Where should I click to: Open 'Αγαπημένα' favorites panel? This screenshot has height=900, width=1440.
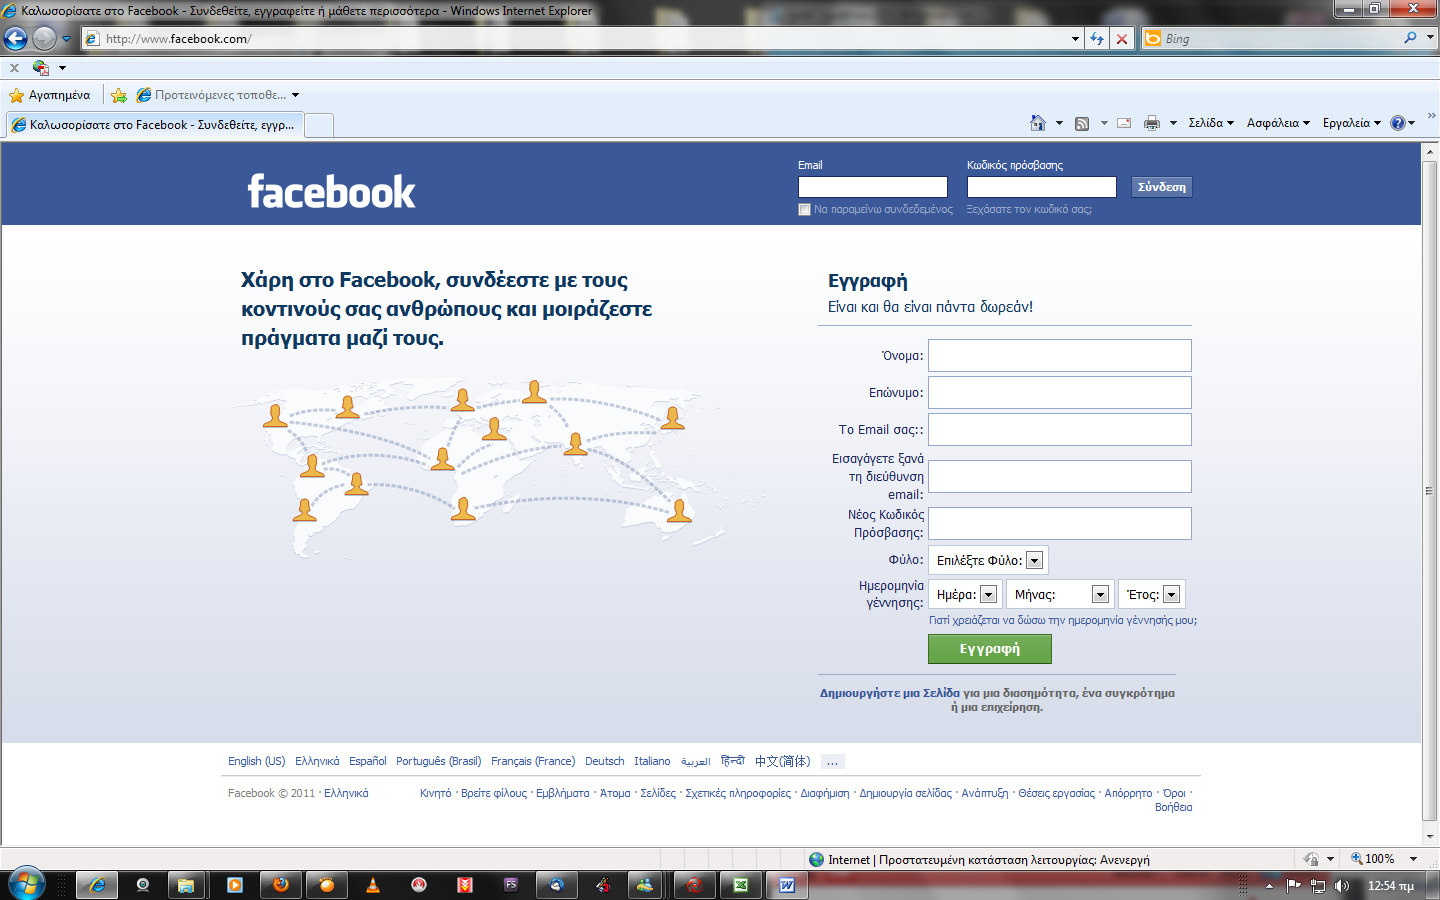(x=50, y=95)
